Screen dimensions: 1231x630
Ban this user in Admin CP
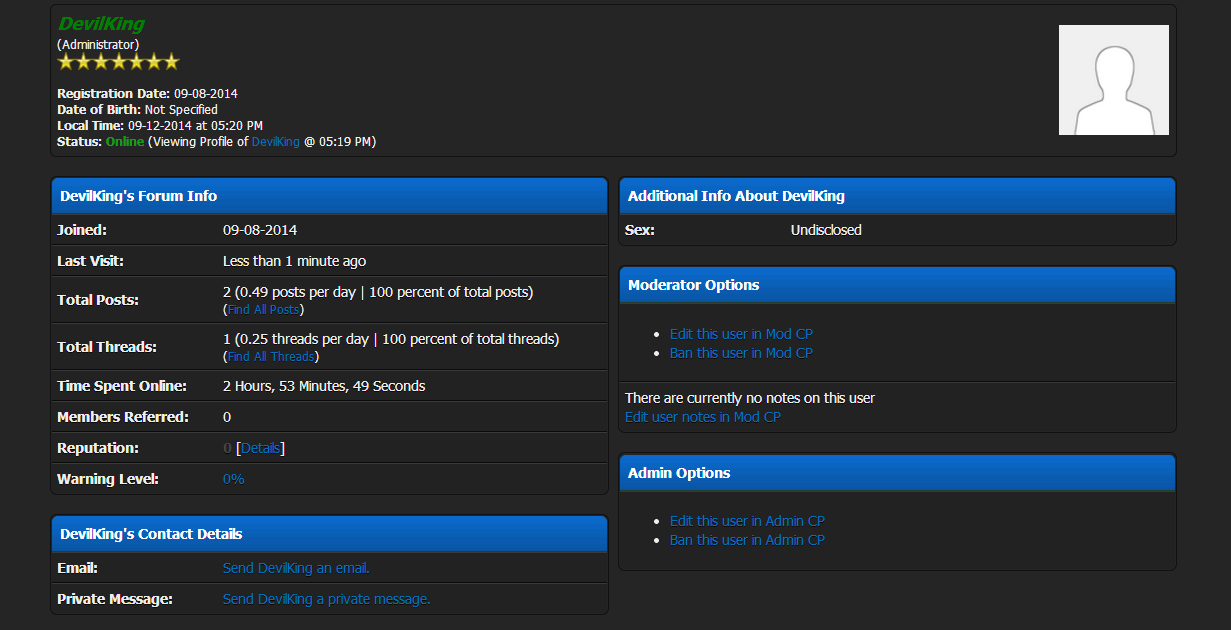(x=747, y=540)
